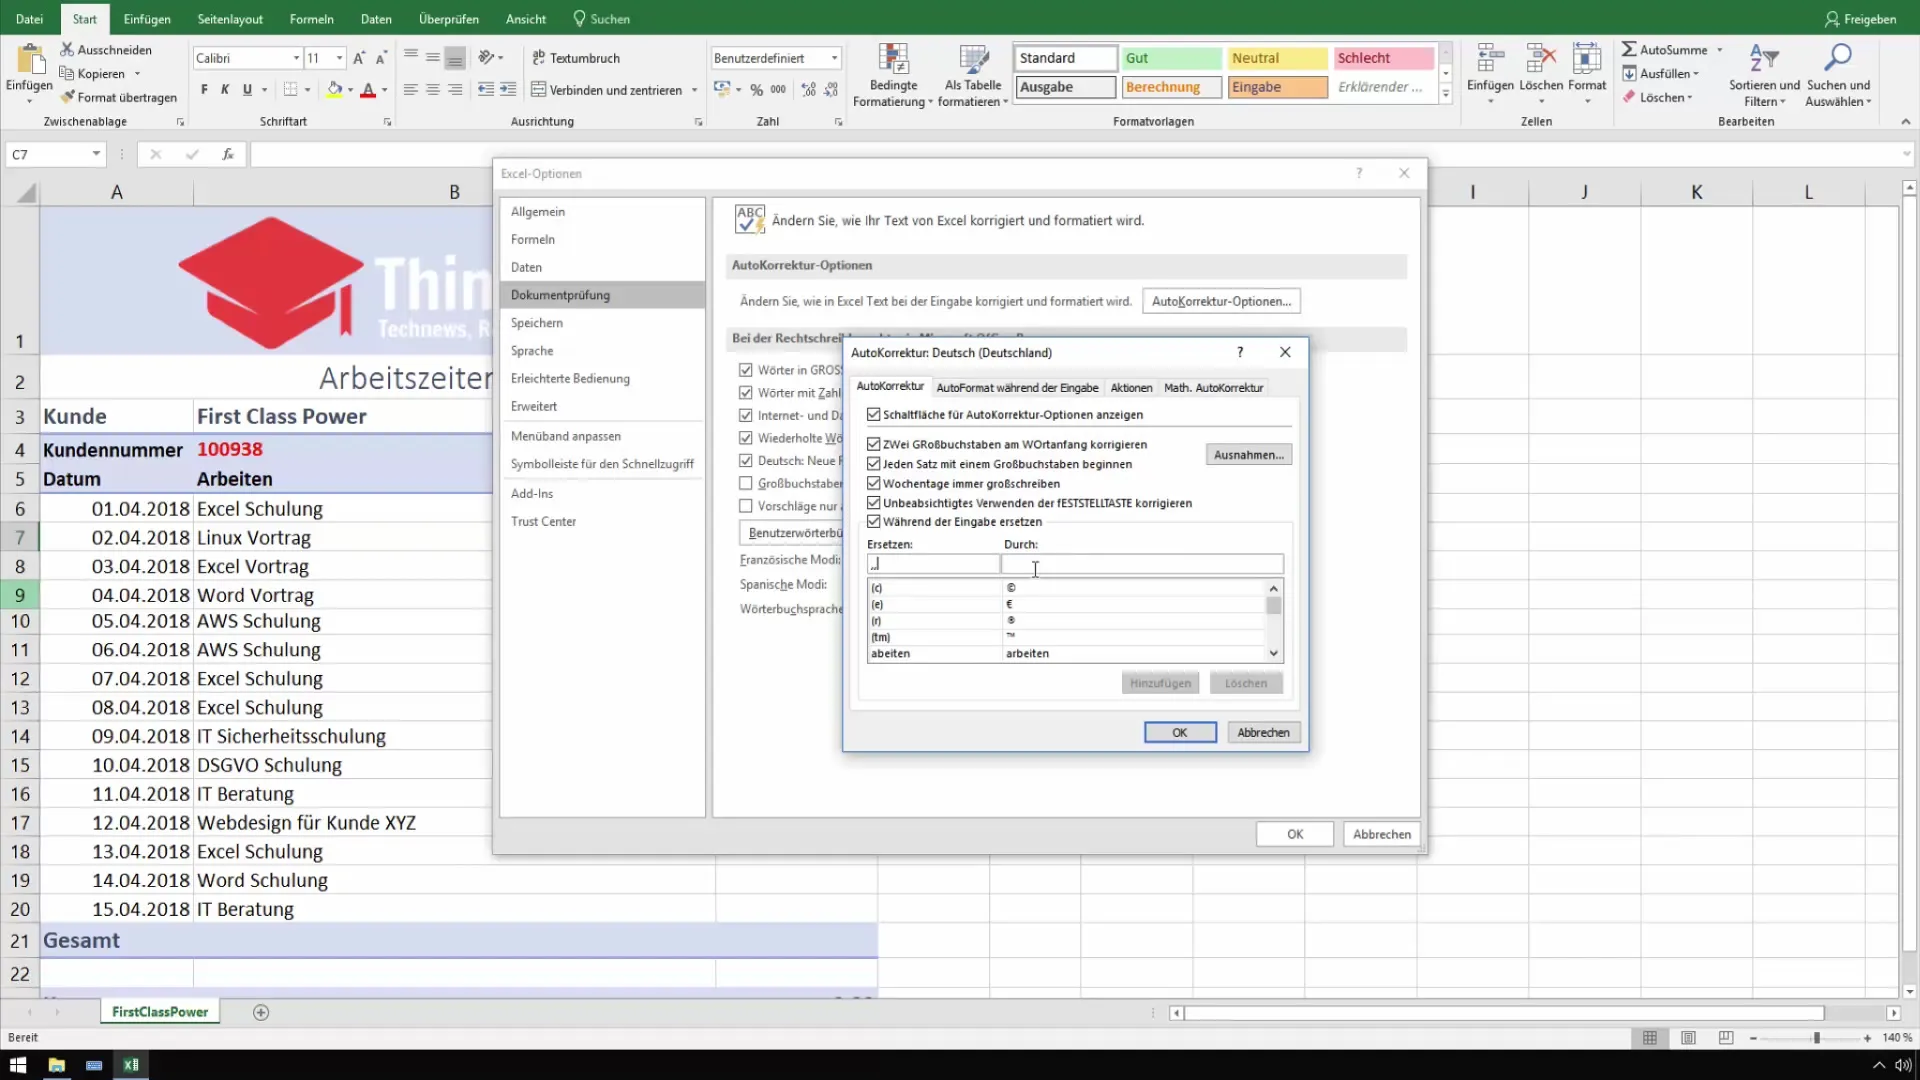Toggle Wochentage immer großschreiben checkbox
This screenshot has width=1920, height=1080.
click(x=874, y=483)
